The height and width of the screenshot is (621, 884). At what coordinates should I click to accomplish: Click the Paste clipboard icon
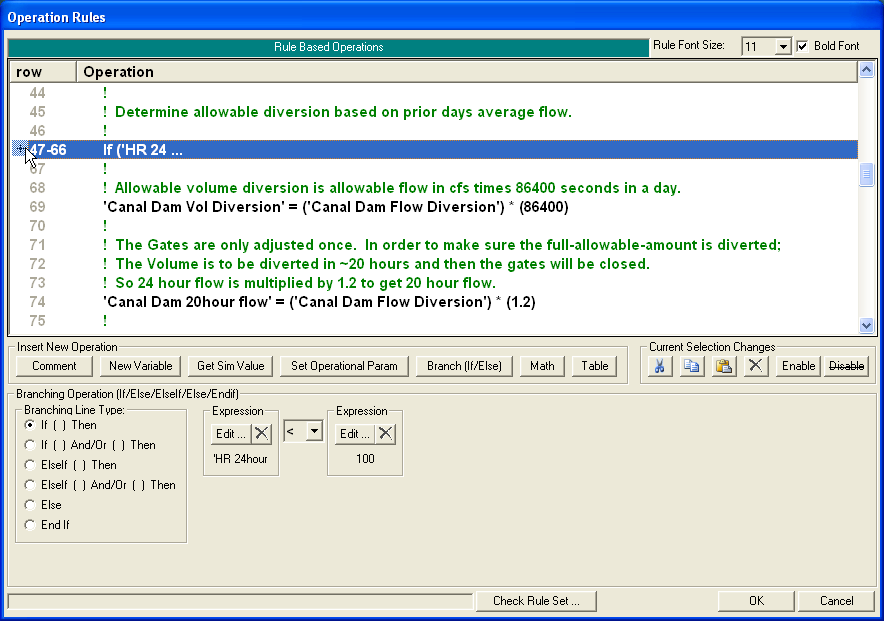[724, 366]
